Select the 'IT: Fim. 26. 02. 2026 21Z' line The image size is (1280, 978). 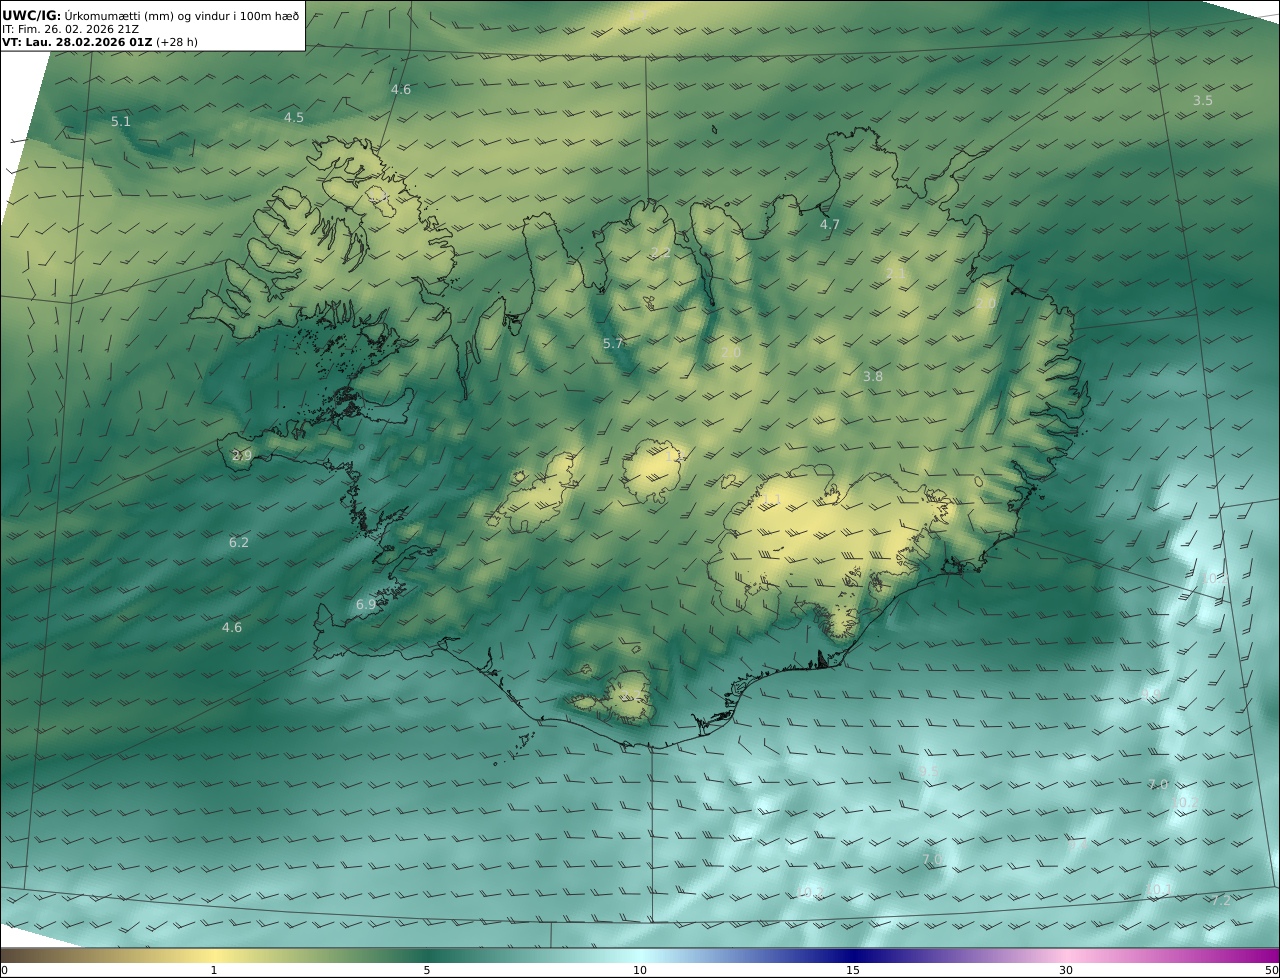[71, 30]
